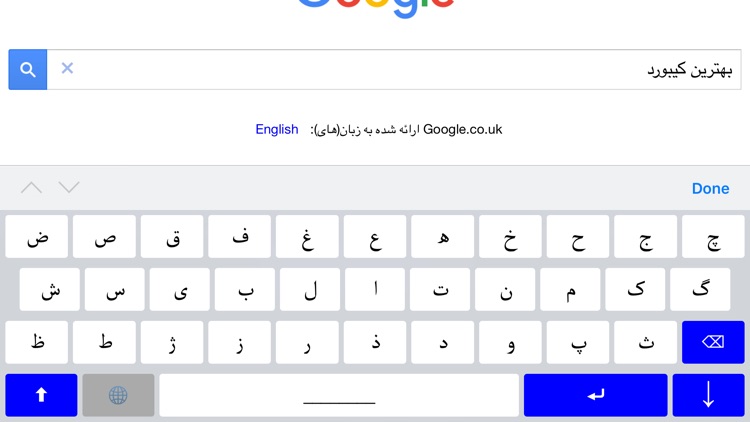Hide keyboard with the down arrow key

click(708, 395)
